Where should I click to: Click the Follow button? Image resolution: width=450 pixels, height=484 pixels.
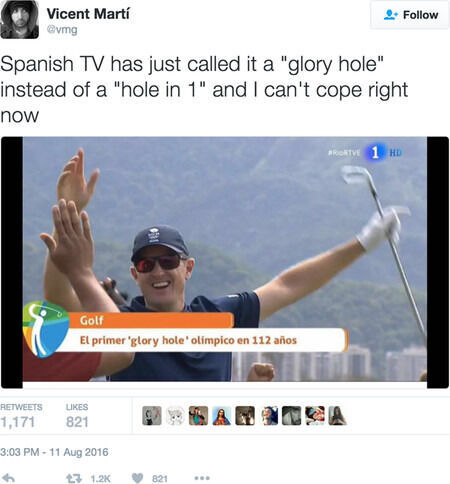pos(409,15)
